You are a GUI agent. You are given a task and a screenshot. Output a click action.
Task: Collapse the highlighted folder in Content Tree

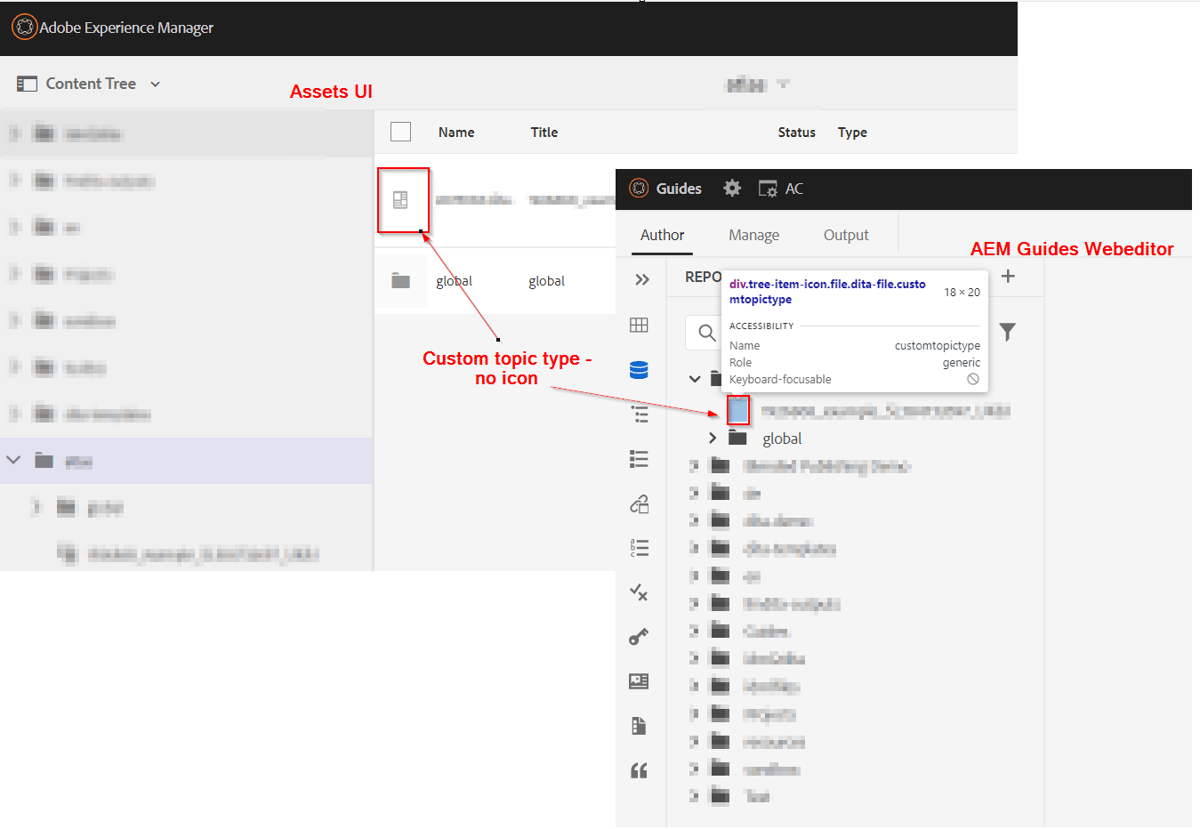[14, 459]
